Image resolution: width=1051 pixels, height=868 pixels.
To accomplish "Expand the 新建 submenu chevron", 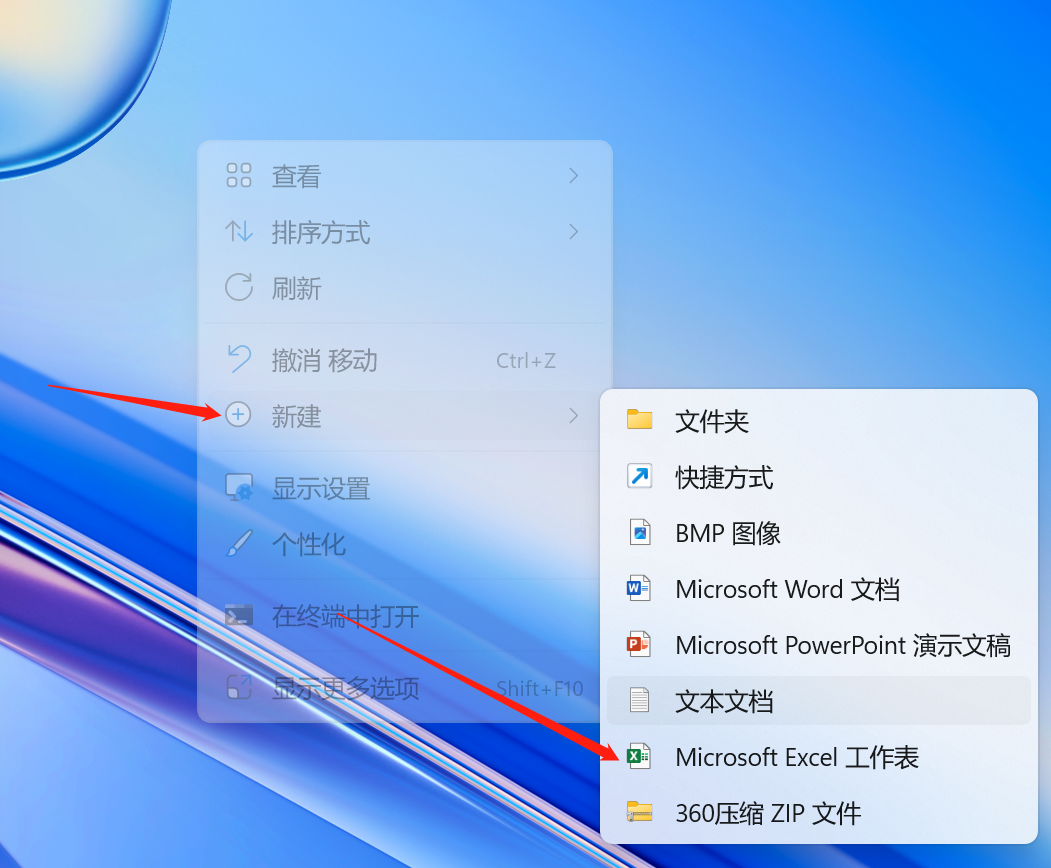I will click(x=573, y=415).
